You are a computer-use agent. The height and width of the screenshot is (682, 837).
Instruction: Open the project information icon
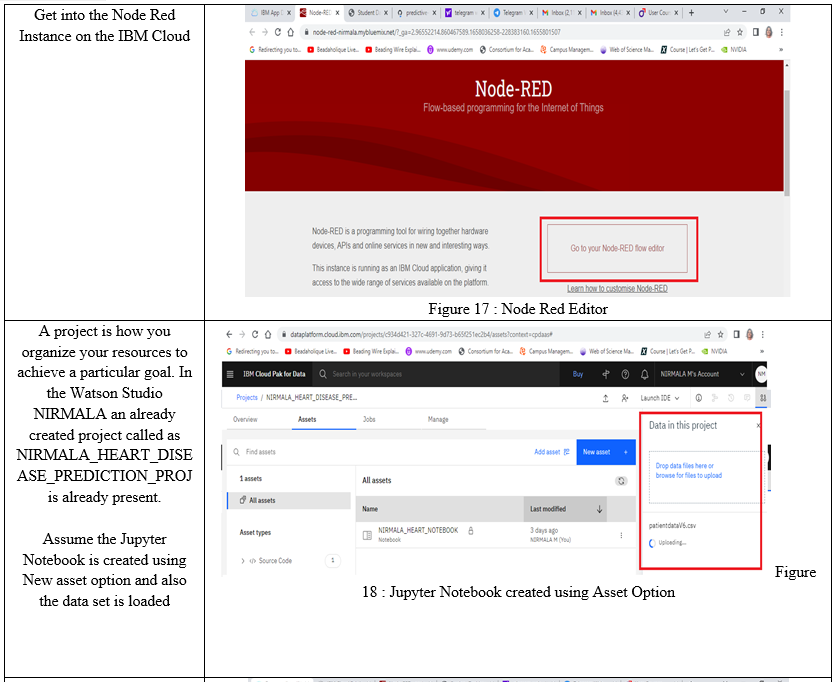699,398
